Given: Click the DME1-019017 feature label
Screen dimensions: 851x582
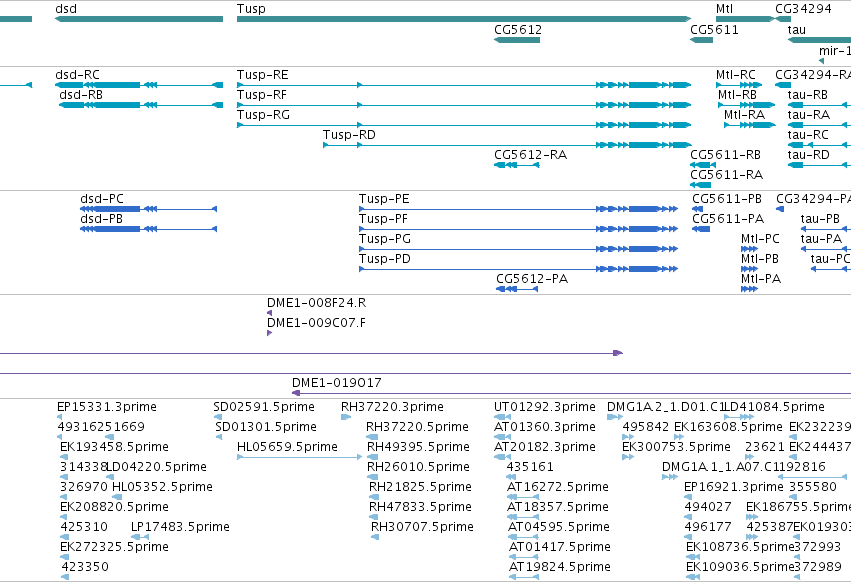Looking at the screenshot, I should 336,383.
